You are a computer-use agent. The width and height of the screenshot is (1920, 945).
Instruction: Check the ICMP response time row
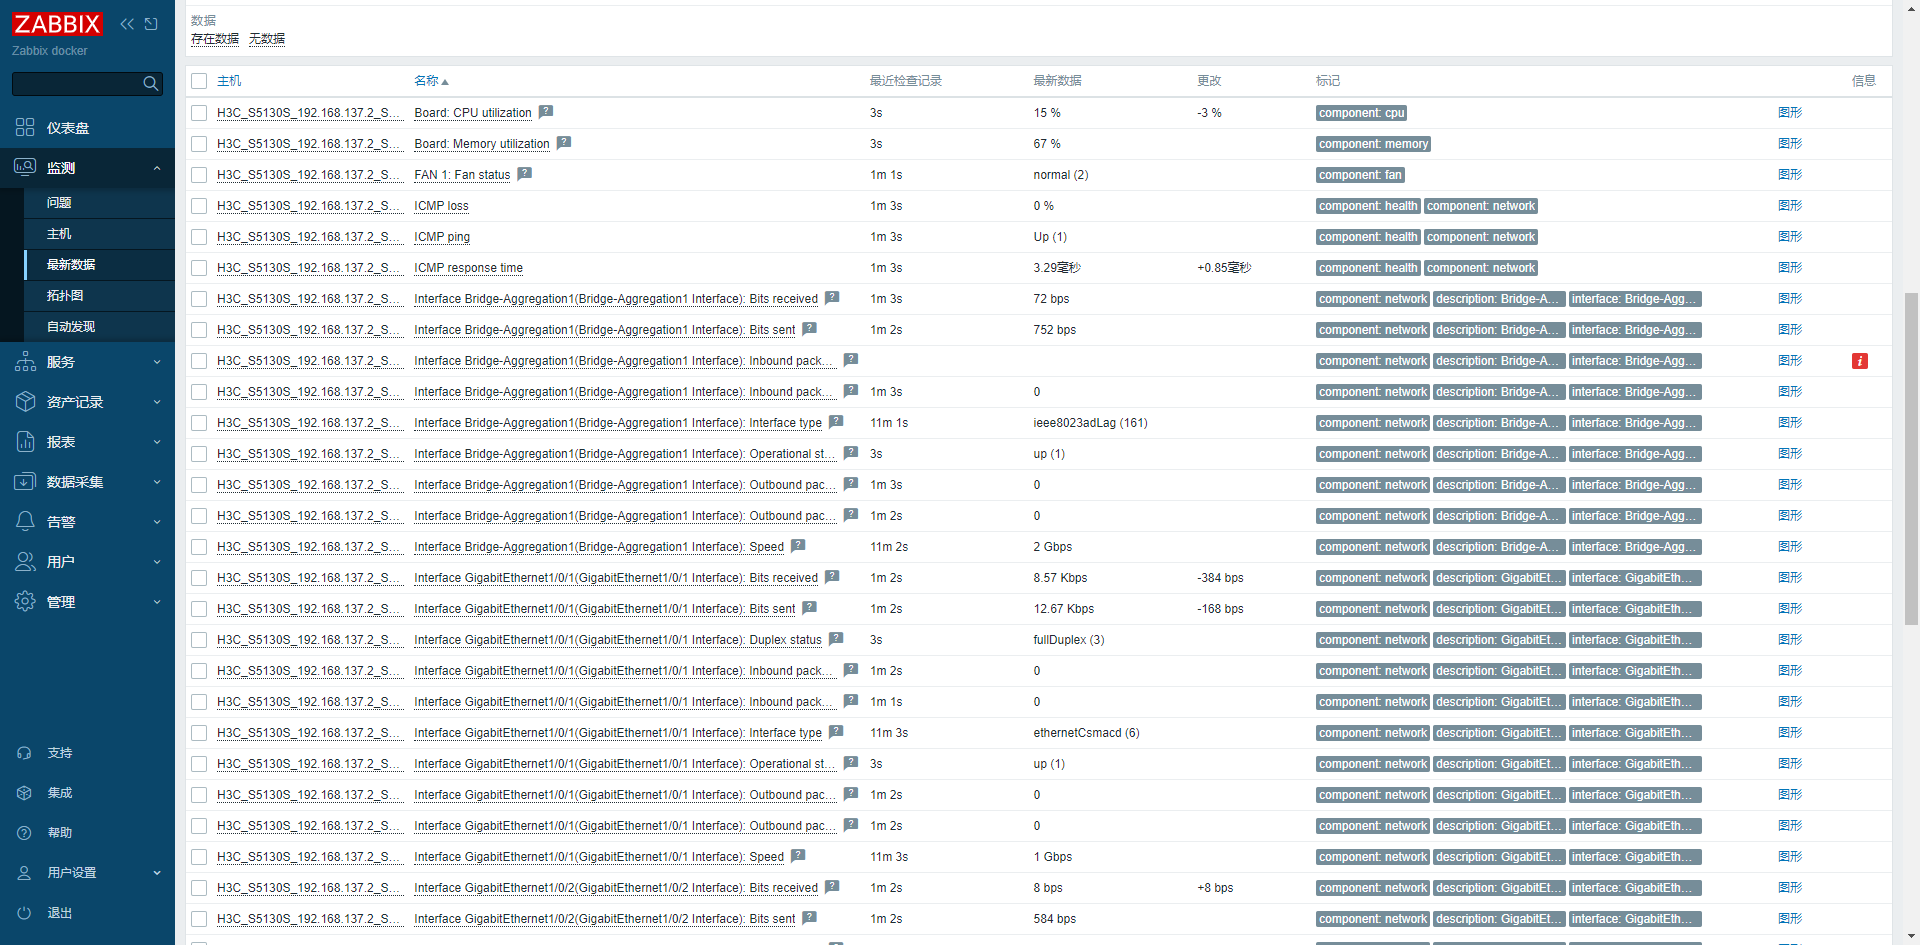(x=199, y=268)
